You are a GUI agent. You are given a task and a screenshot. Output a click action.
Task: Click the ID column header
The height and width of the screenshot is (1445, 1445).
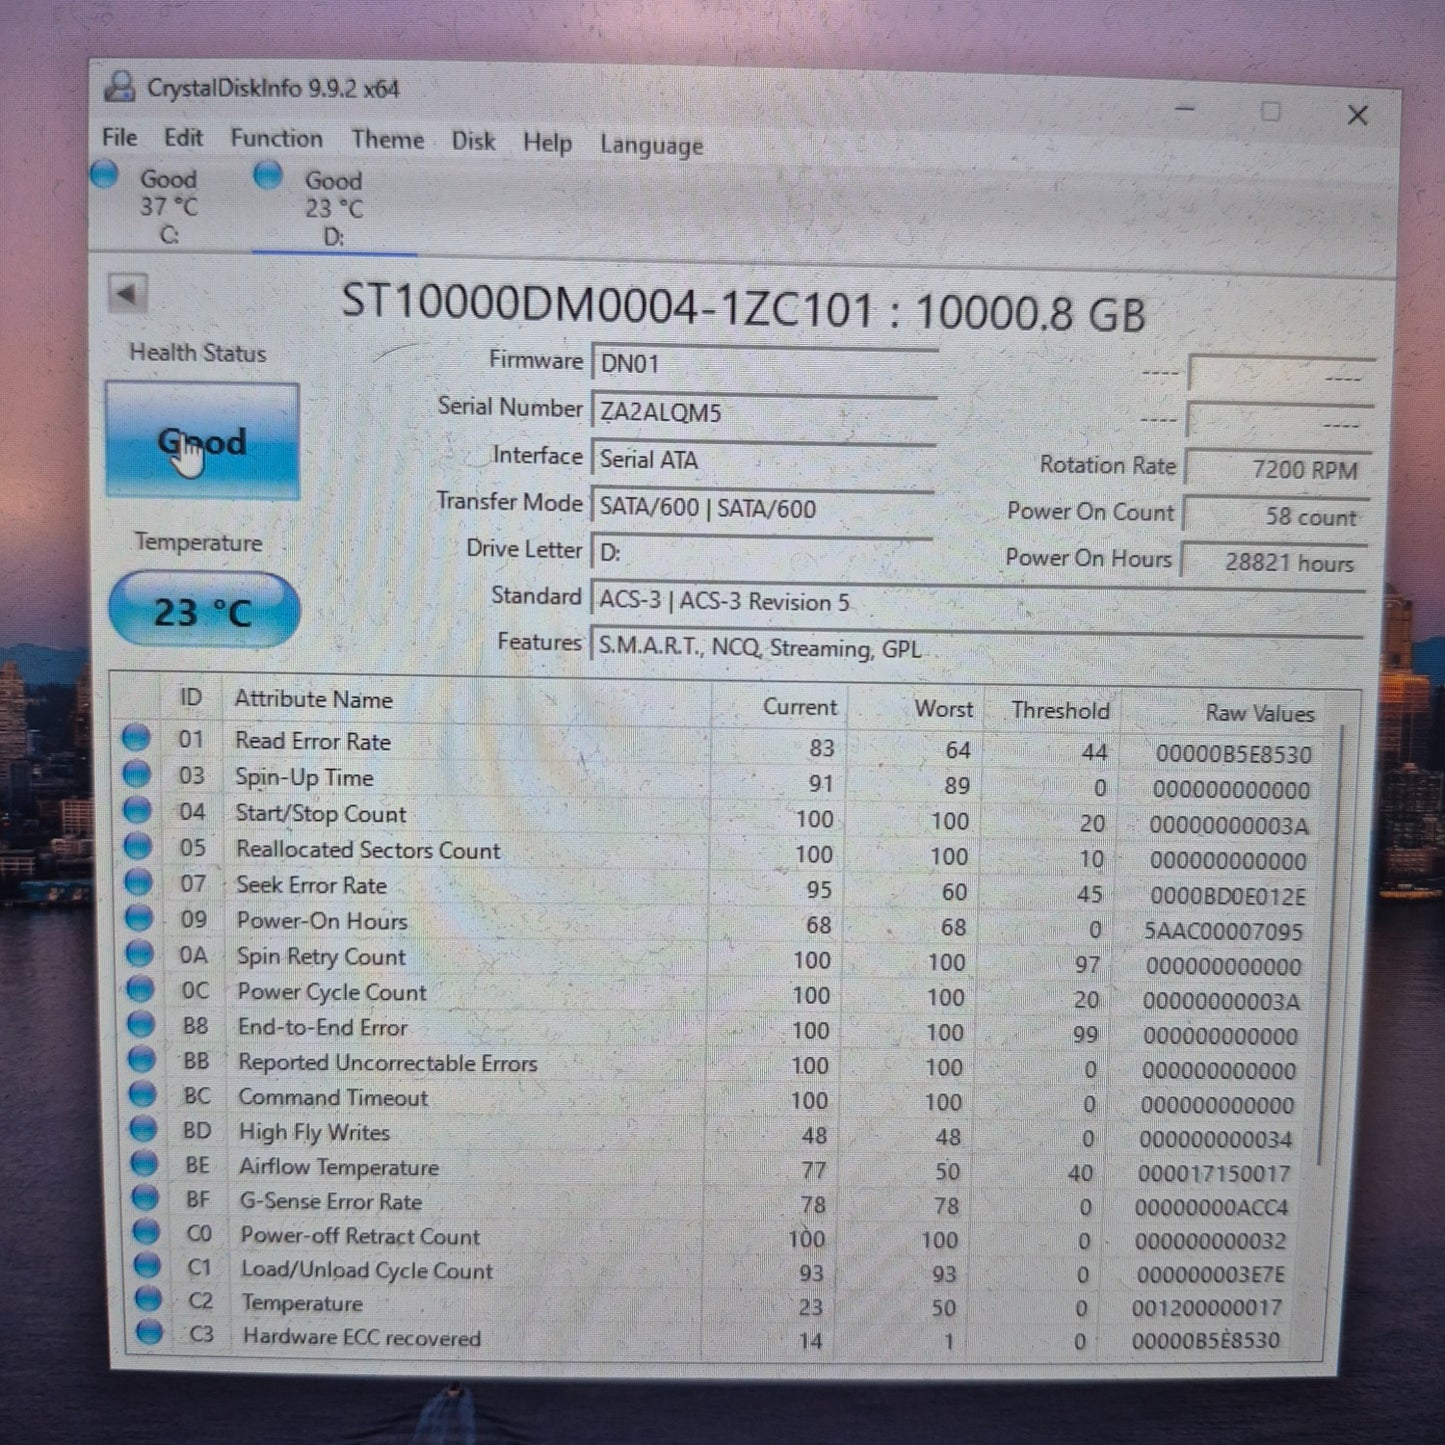(190, 697)
